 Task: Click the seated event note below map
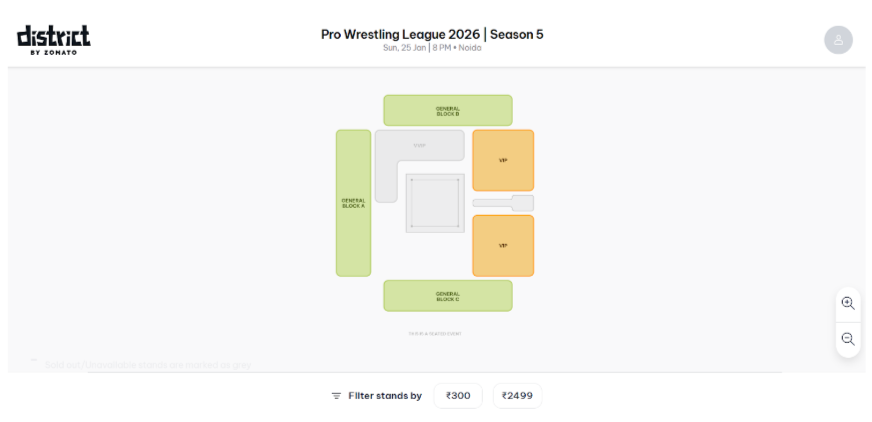(435, 333)
